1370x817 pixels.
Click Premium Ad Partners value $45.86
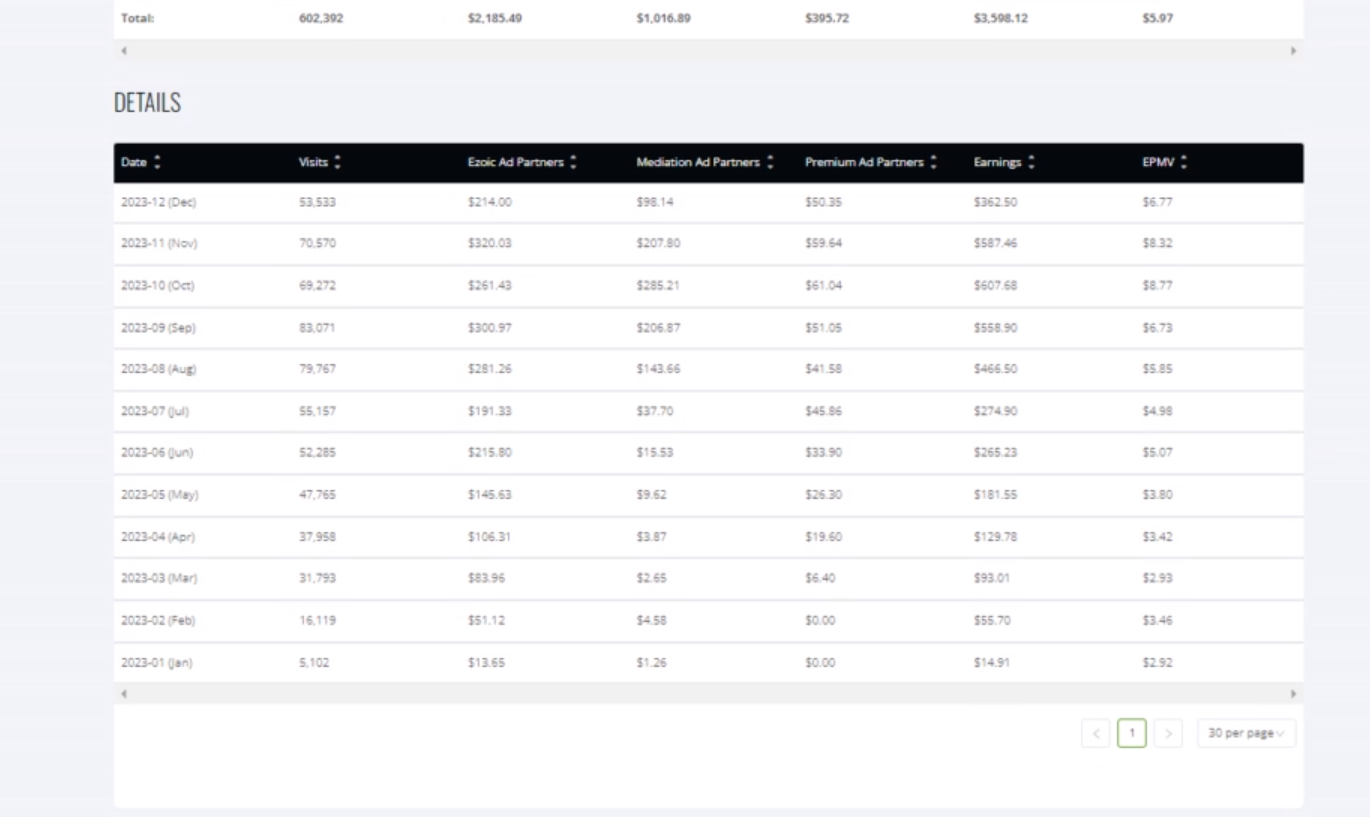823,411
